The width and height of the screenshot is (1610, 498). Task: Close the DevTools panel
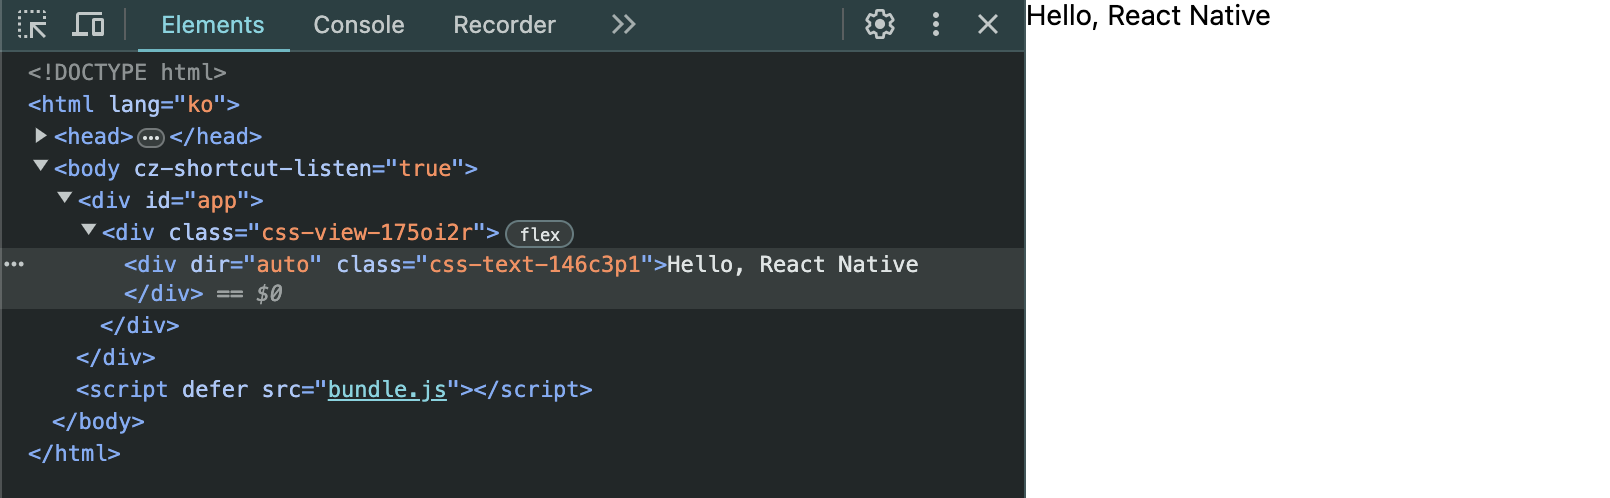point(988,24)
